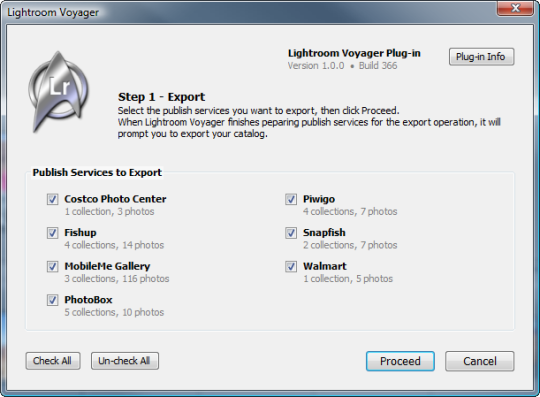Click '1 collection, 3 photos' text
Screen dimensions: 540x397
click(x=109, y=211)
